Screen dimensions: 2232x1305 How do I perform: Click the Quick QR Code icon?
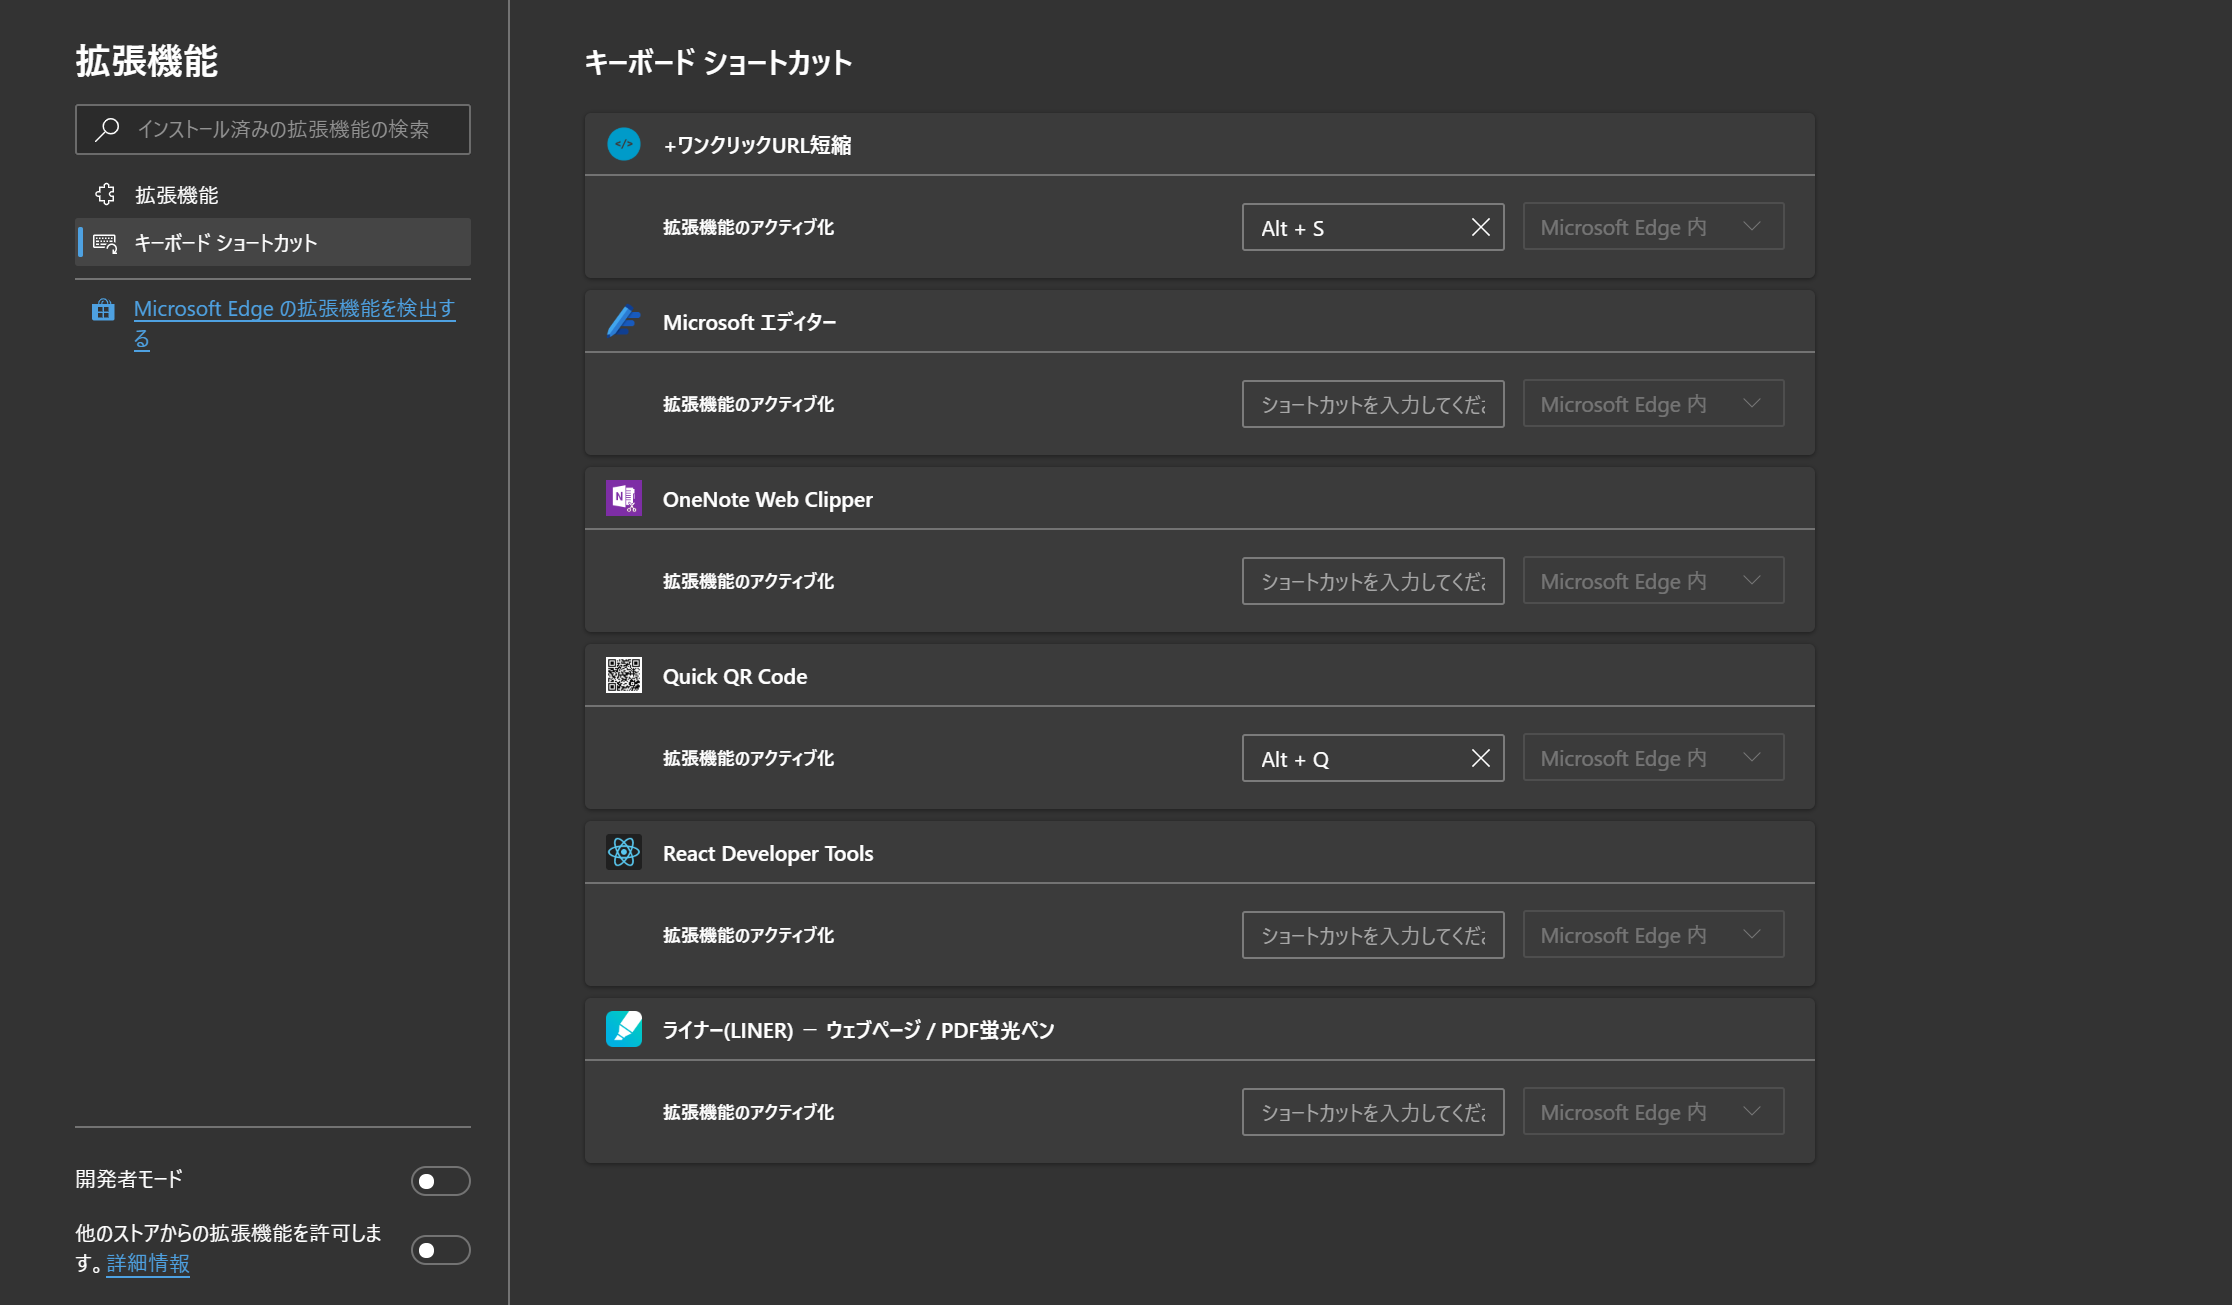pos(623,676)
